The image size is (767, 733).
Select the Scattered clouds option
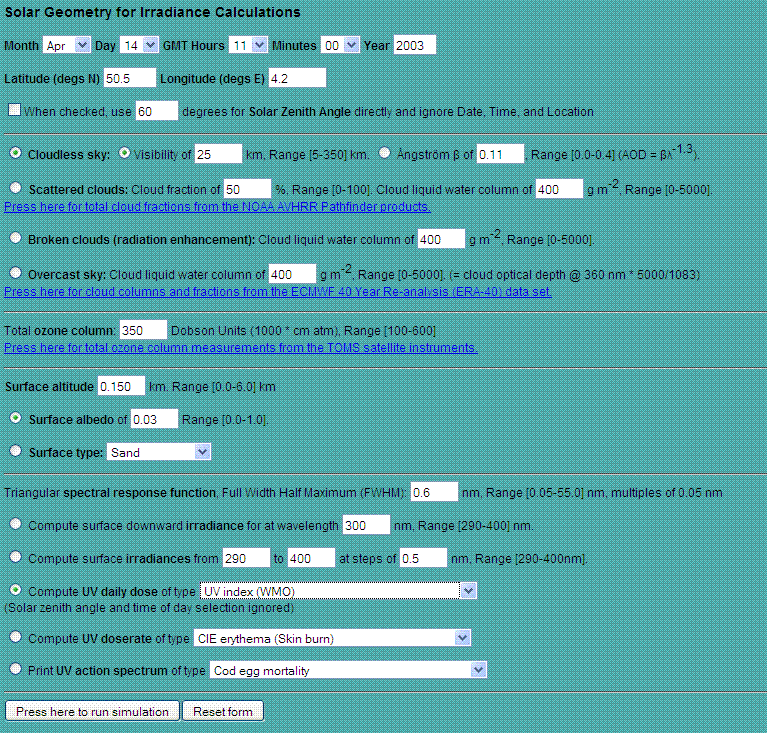point(15,188)
